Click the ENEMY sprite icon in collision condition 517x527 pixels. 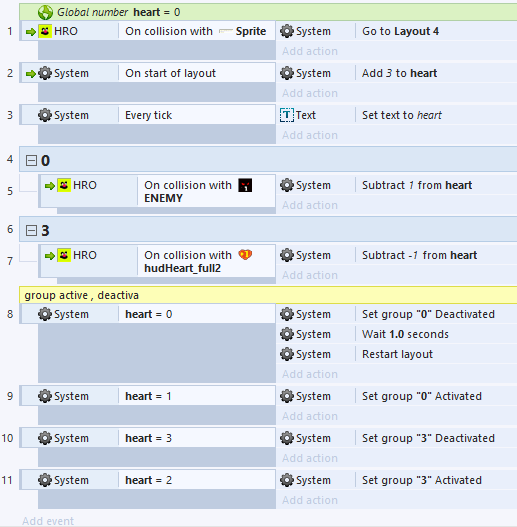coord(245,185)
